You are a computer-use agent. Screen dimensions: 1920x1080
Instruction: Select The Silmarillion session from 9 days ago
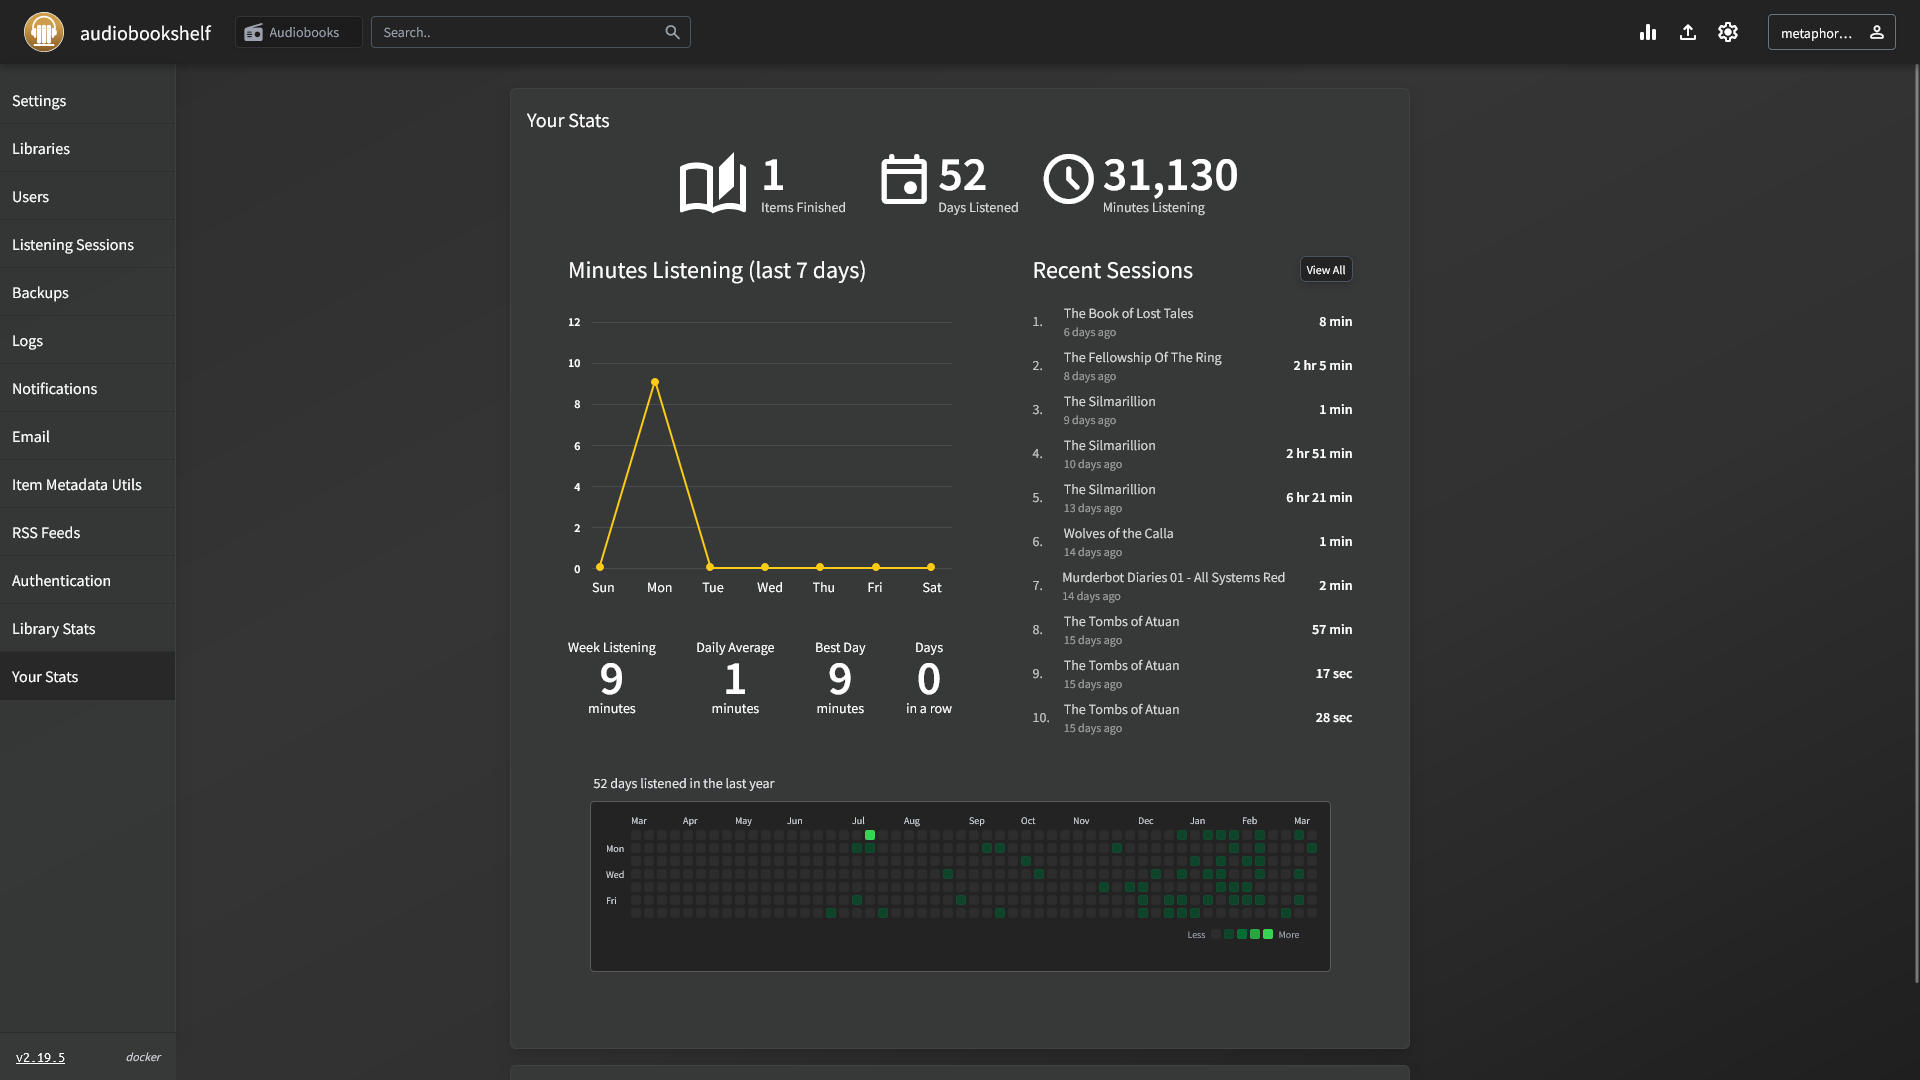point(1192,409)
